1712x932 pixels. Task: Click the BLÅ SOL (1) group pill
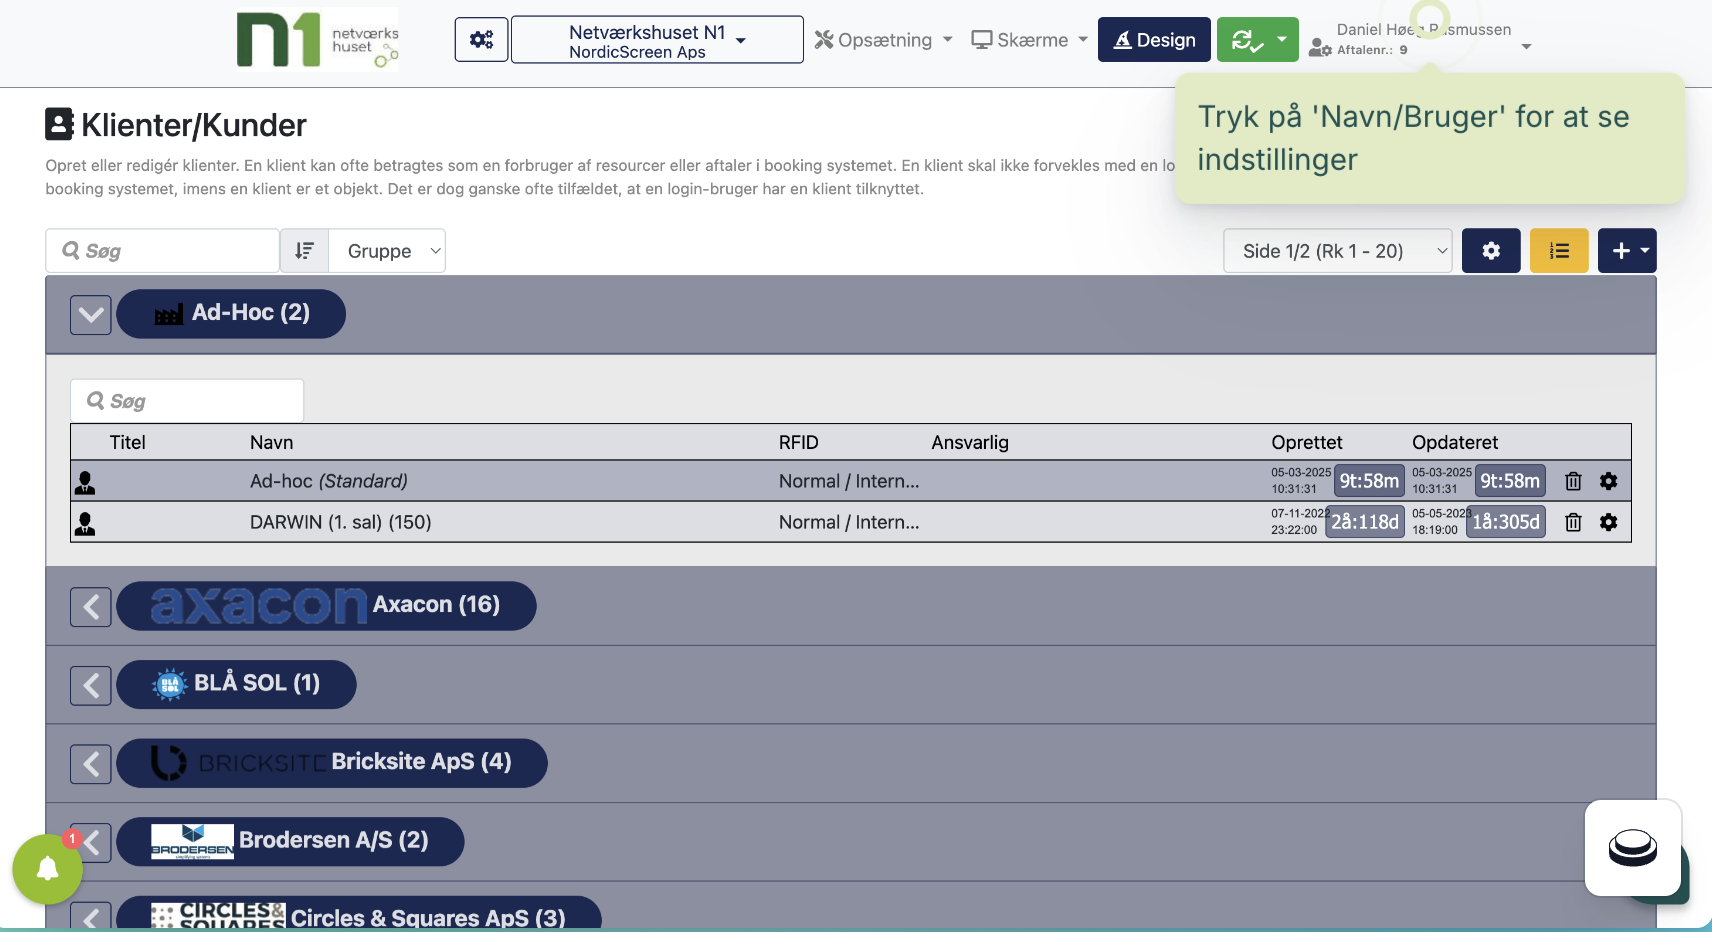point(236,684)
